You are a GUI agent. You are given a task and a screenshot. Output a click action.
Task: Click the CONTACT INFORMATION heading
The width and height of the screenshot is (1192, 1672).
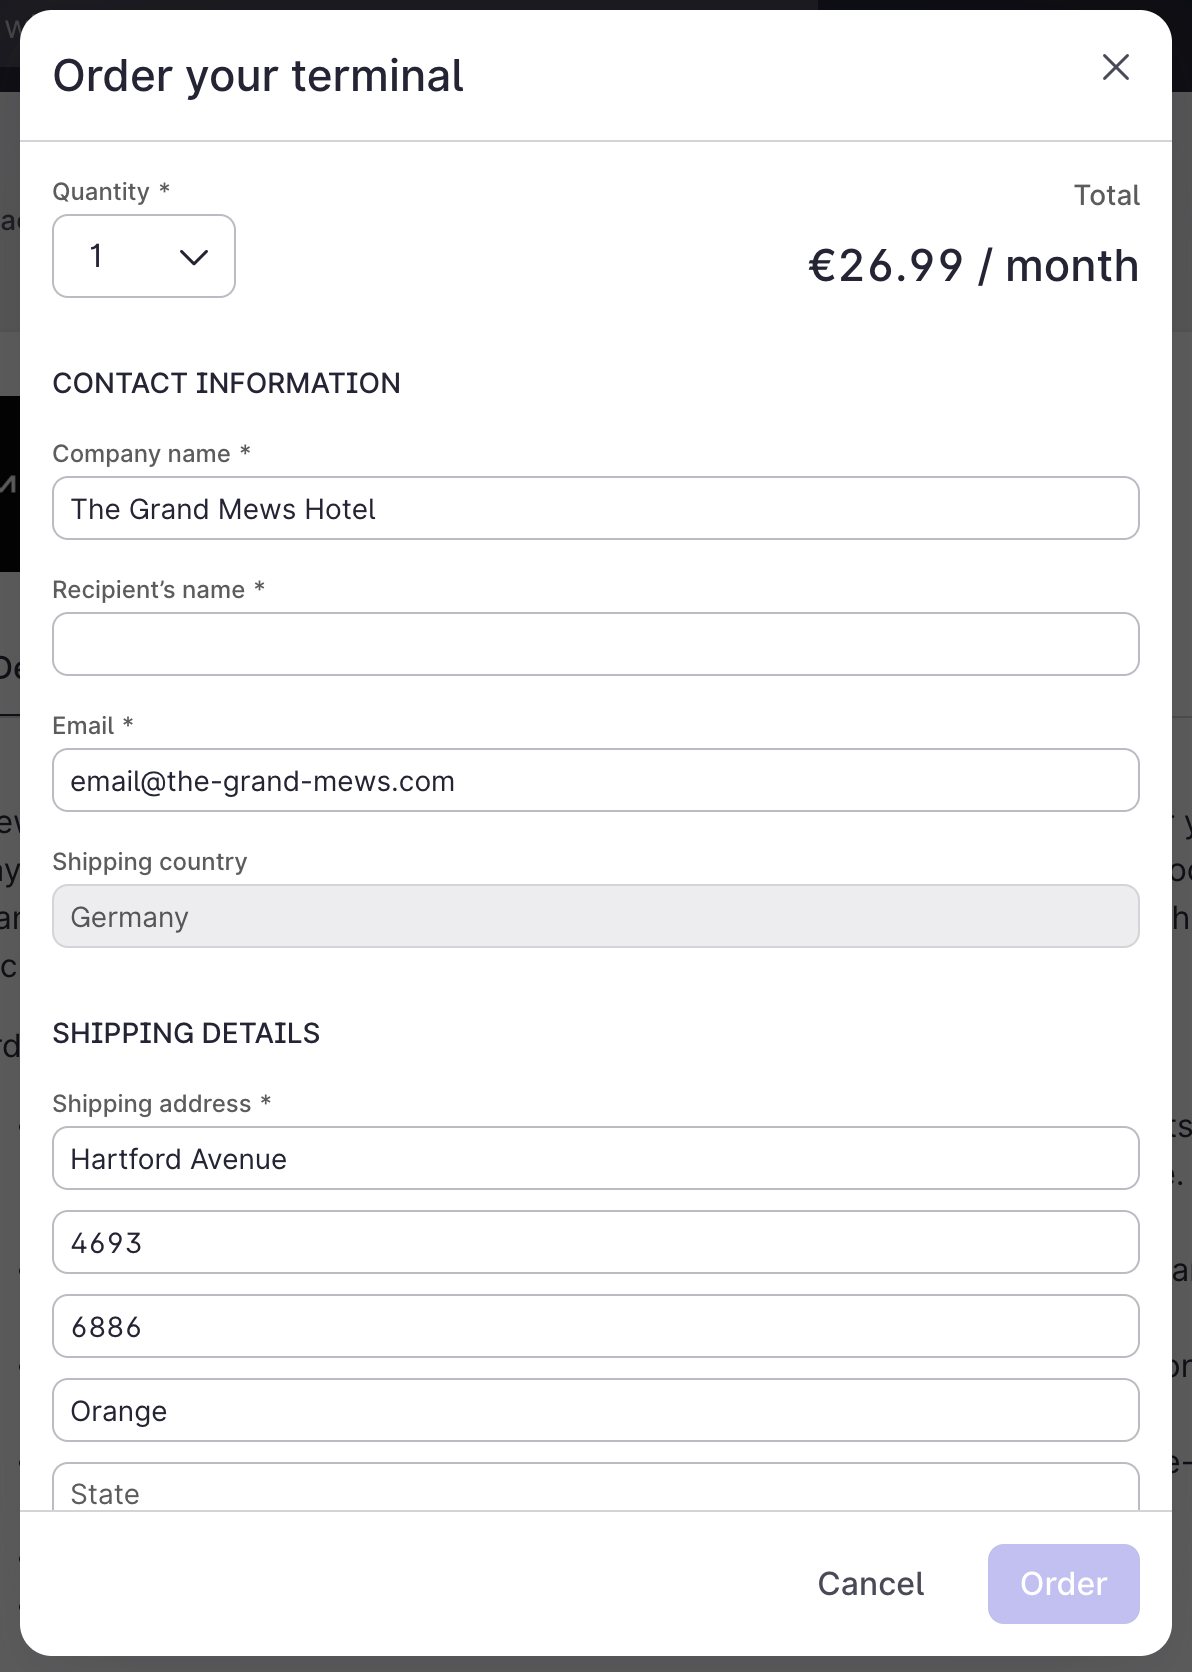point(227,383)
